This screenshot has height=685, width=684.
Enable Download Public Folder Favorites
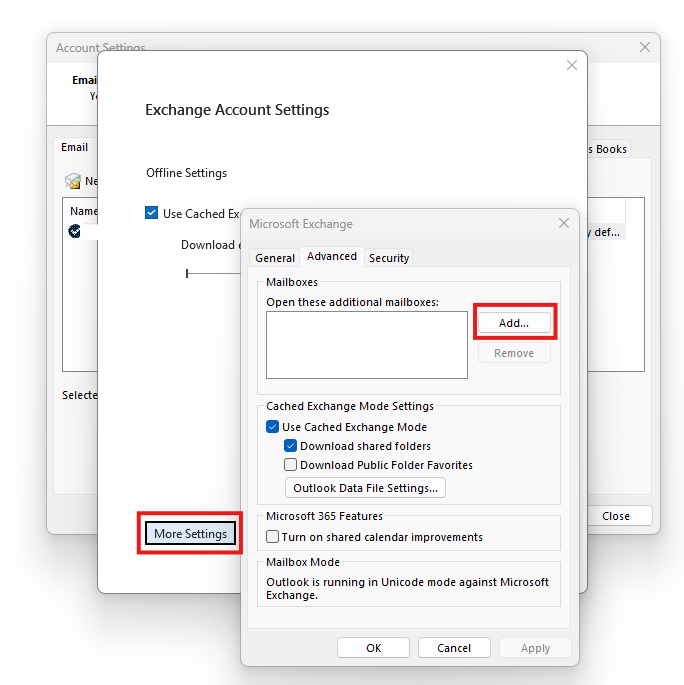coord(291,465)
